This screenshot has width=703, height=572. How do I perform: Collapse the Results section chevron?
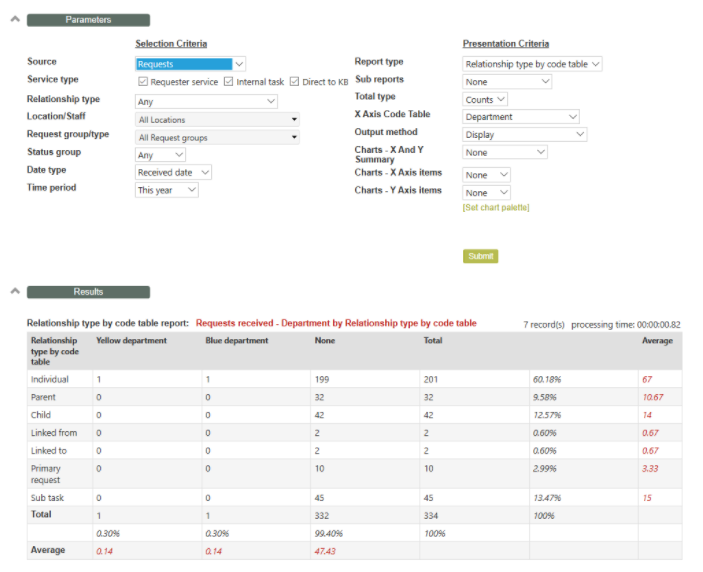pyautogui.click(x=12, y=291)
